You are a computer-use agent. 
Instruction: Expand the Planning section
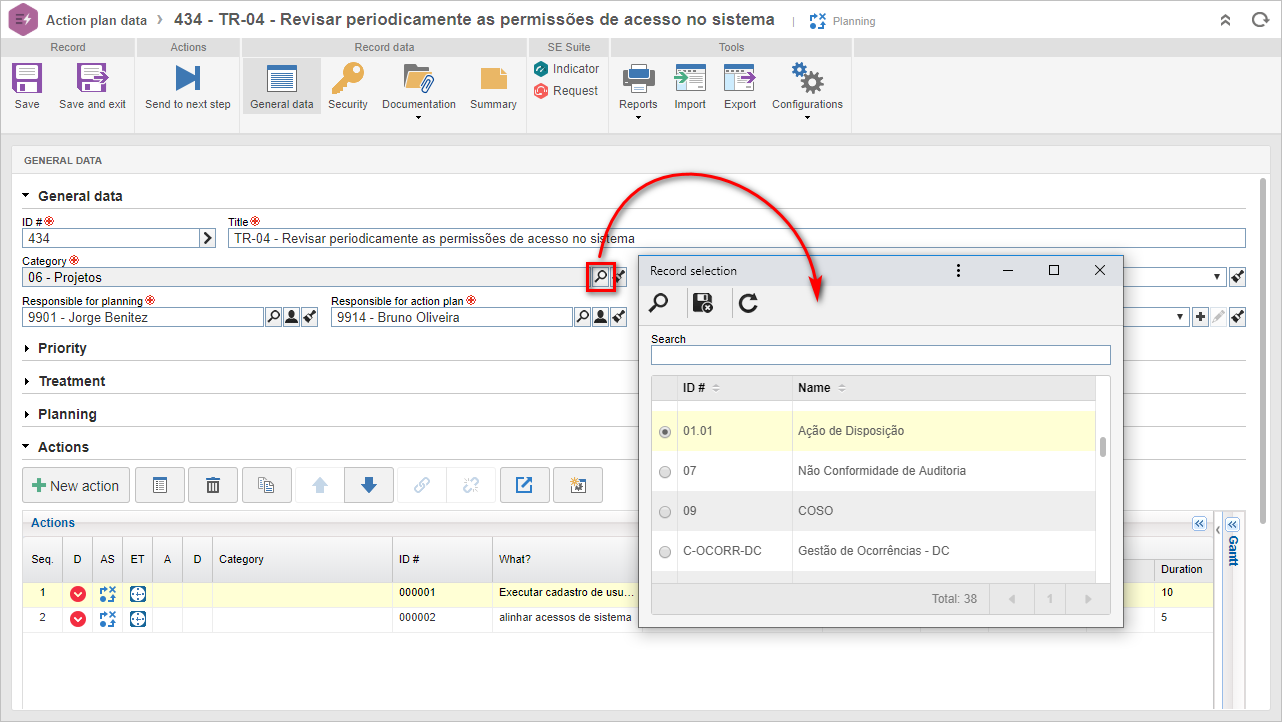pyautogui.click(x=60, y=414)
